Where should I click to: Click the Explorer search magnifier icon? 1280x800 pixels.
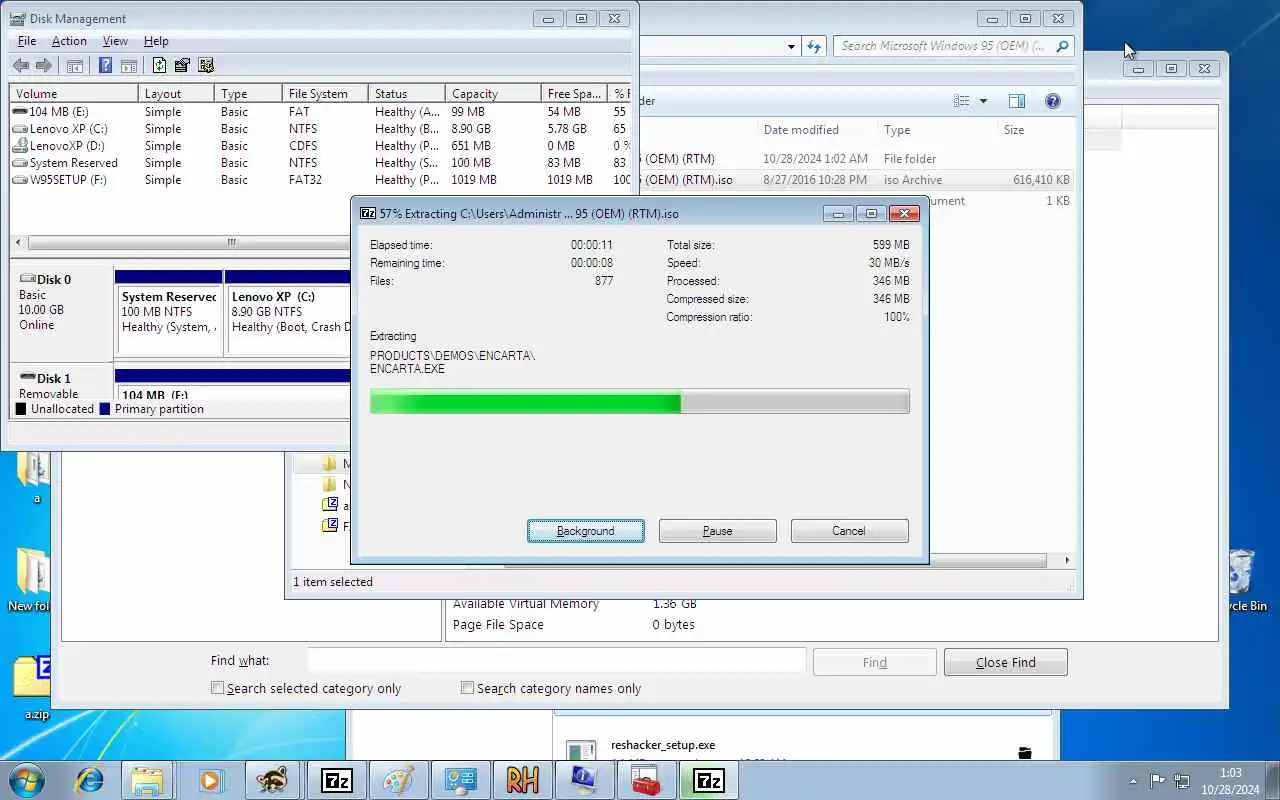1063,46
